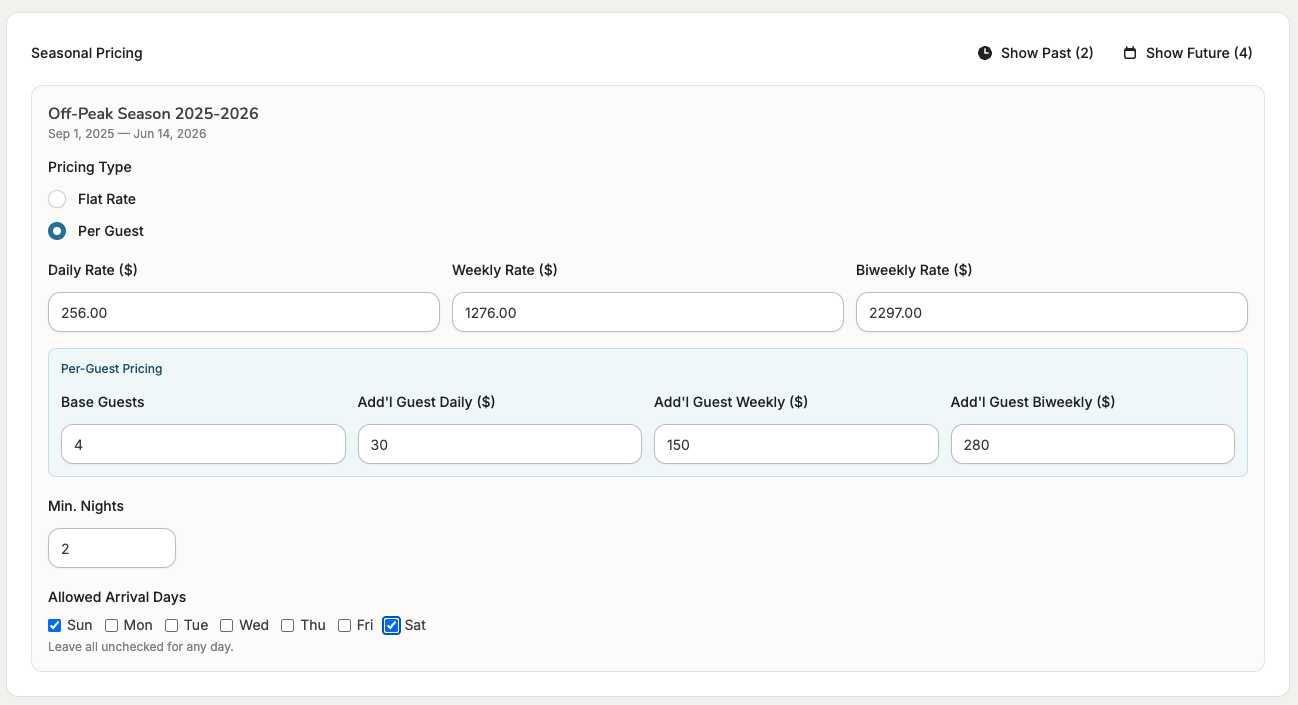
Task: Check the Tue arrival day box
Action: coord(172,625)
